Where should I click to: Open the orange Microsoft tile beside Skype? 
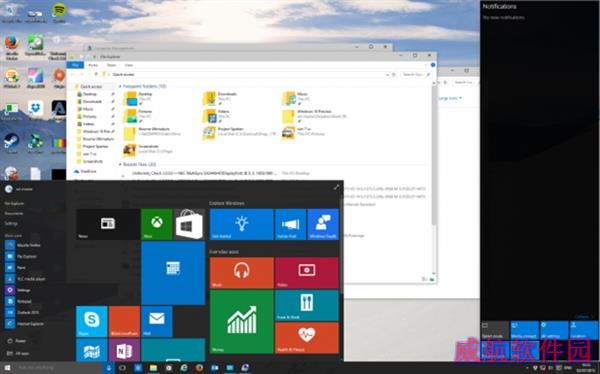coord(124,322)
